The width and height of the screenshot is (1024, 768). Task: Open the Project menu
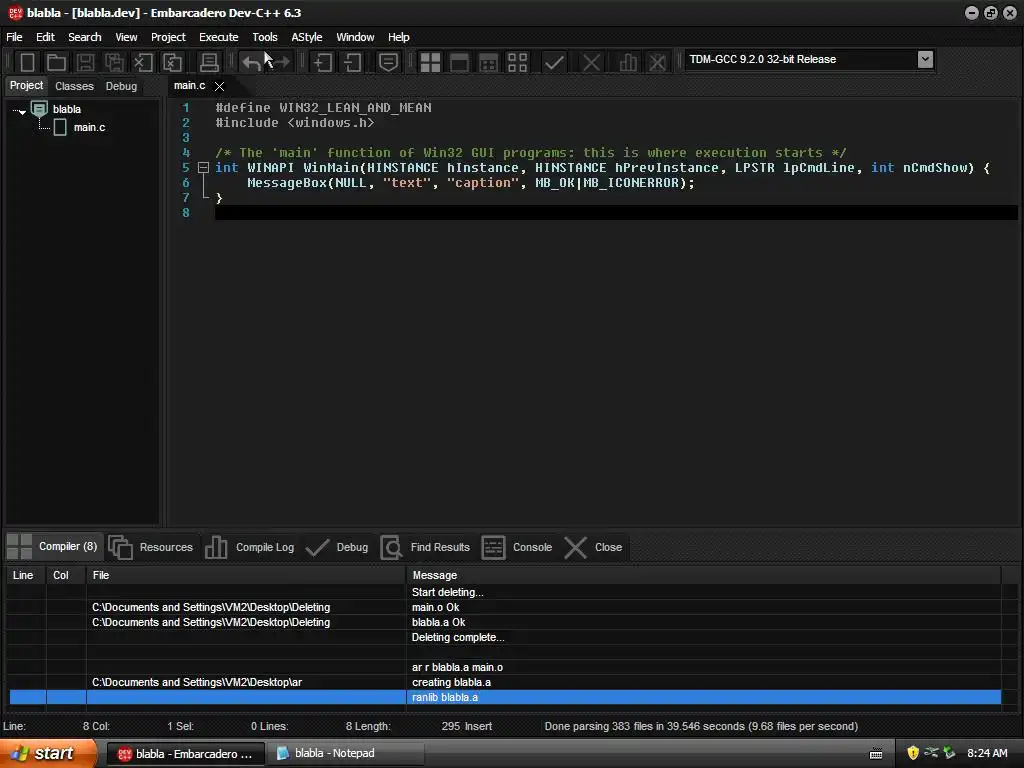tap(168, 37)
